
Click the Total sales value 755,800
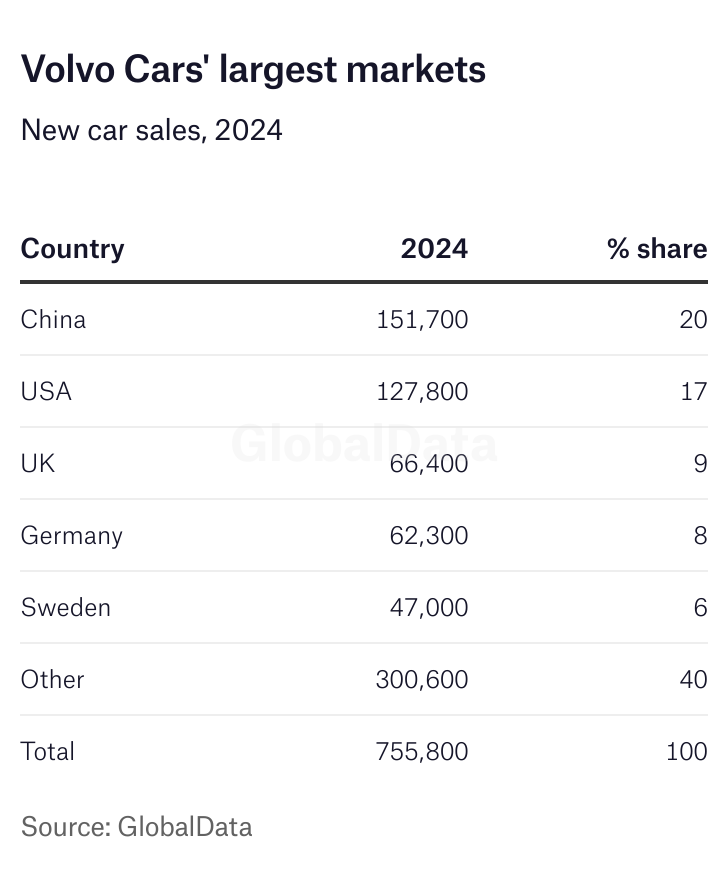[x=422, y=751]
